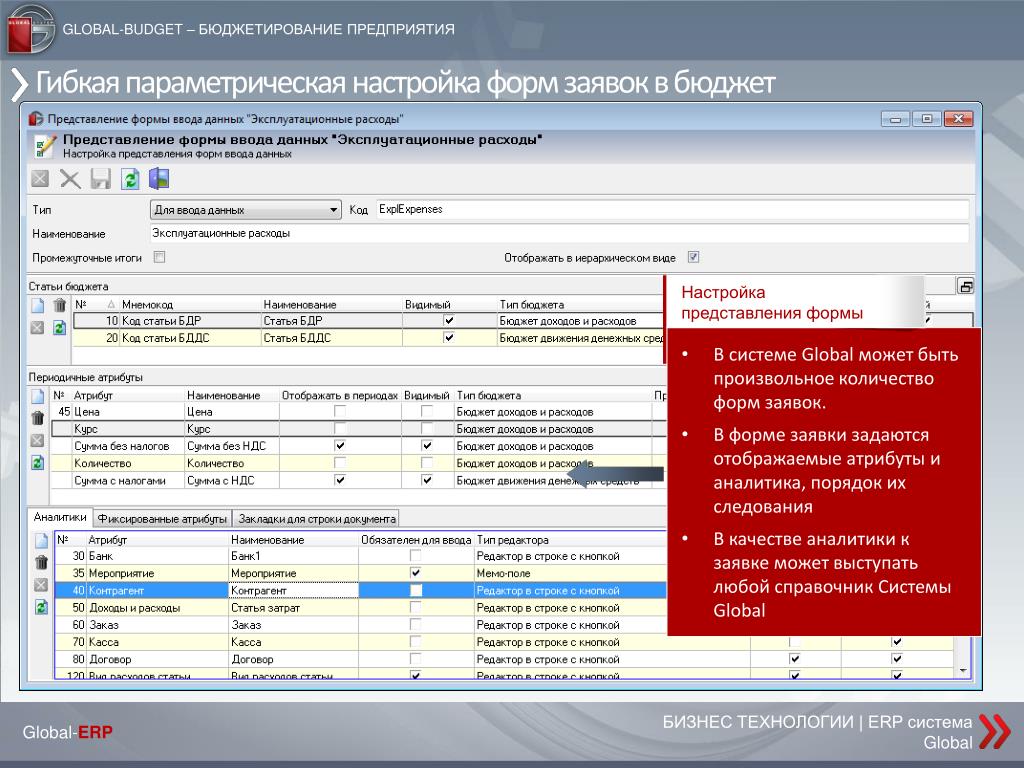The width and height of the screenshot is (1024, 768).
Task: Open Закладки для строки документа tab
Action: [x=317, y=519]
